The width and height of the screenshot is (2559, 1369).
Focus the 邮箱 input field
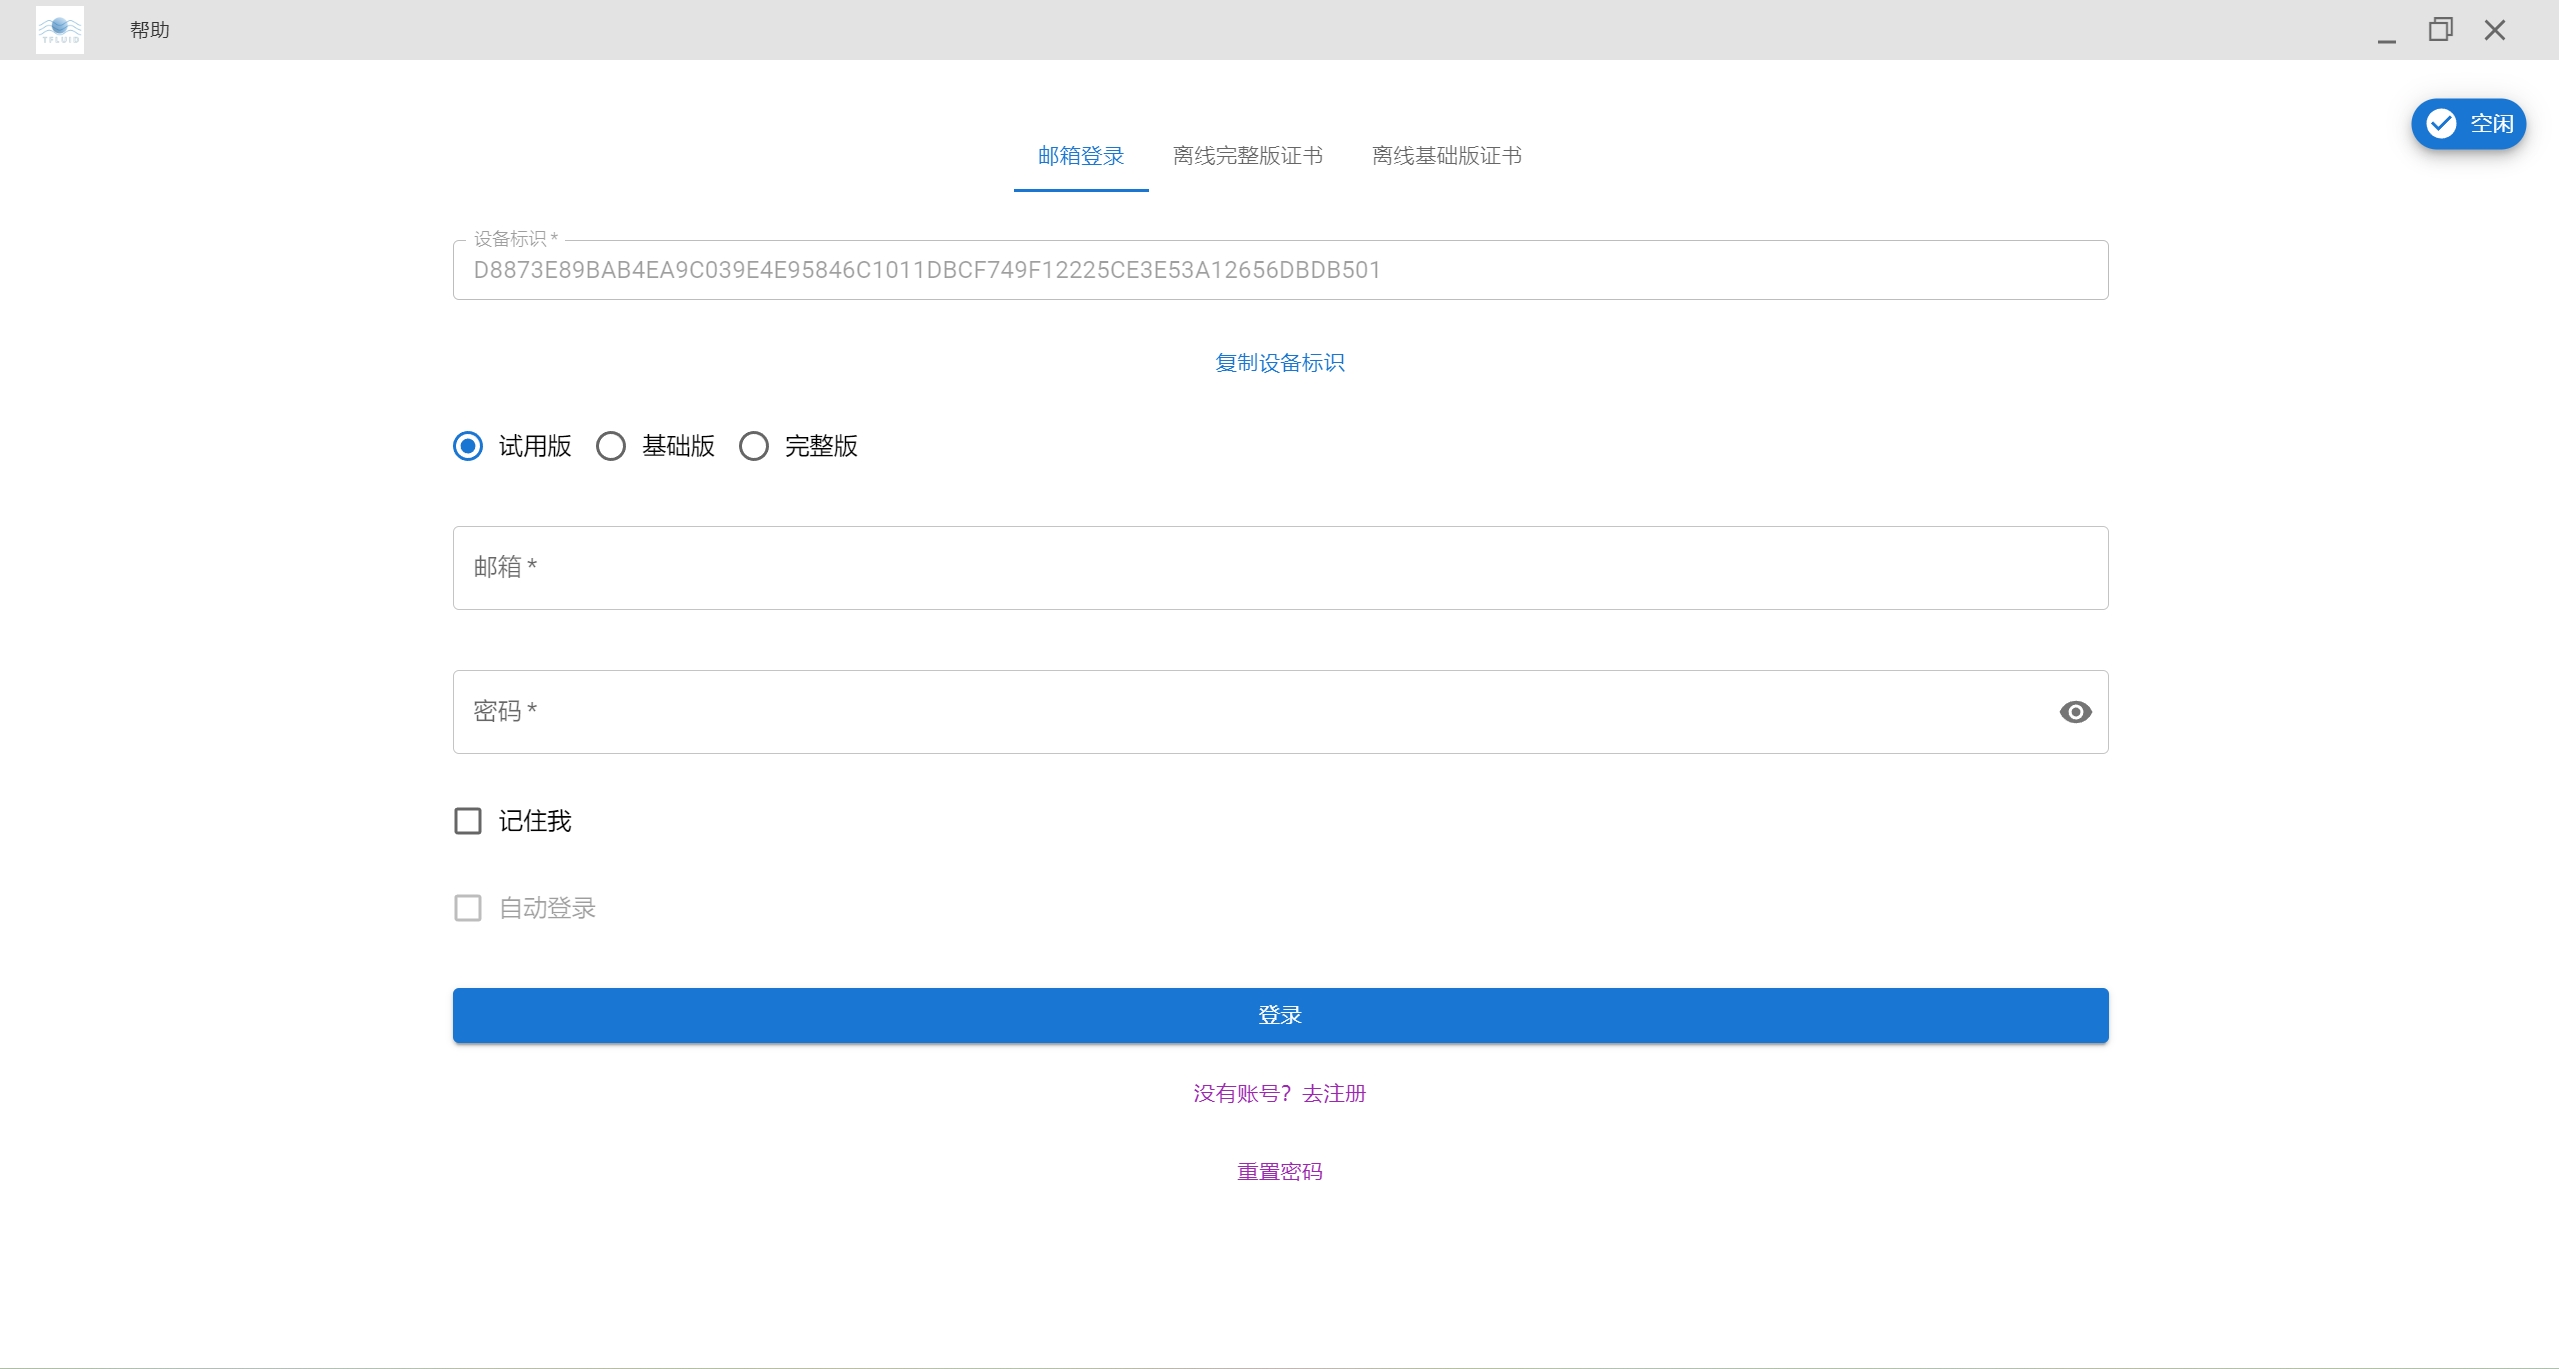(x=1280, y=568)
